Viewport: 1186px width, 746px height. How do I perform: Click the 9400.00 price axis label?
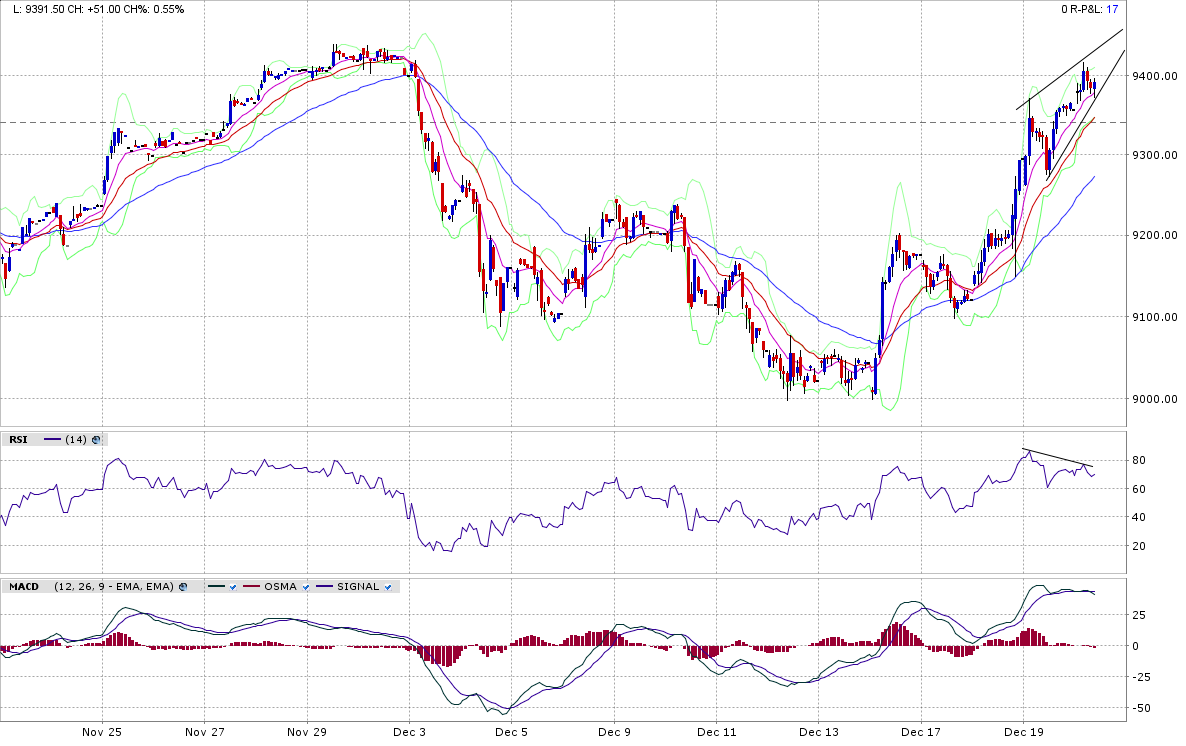[1154, 76]
